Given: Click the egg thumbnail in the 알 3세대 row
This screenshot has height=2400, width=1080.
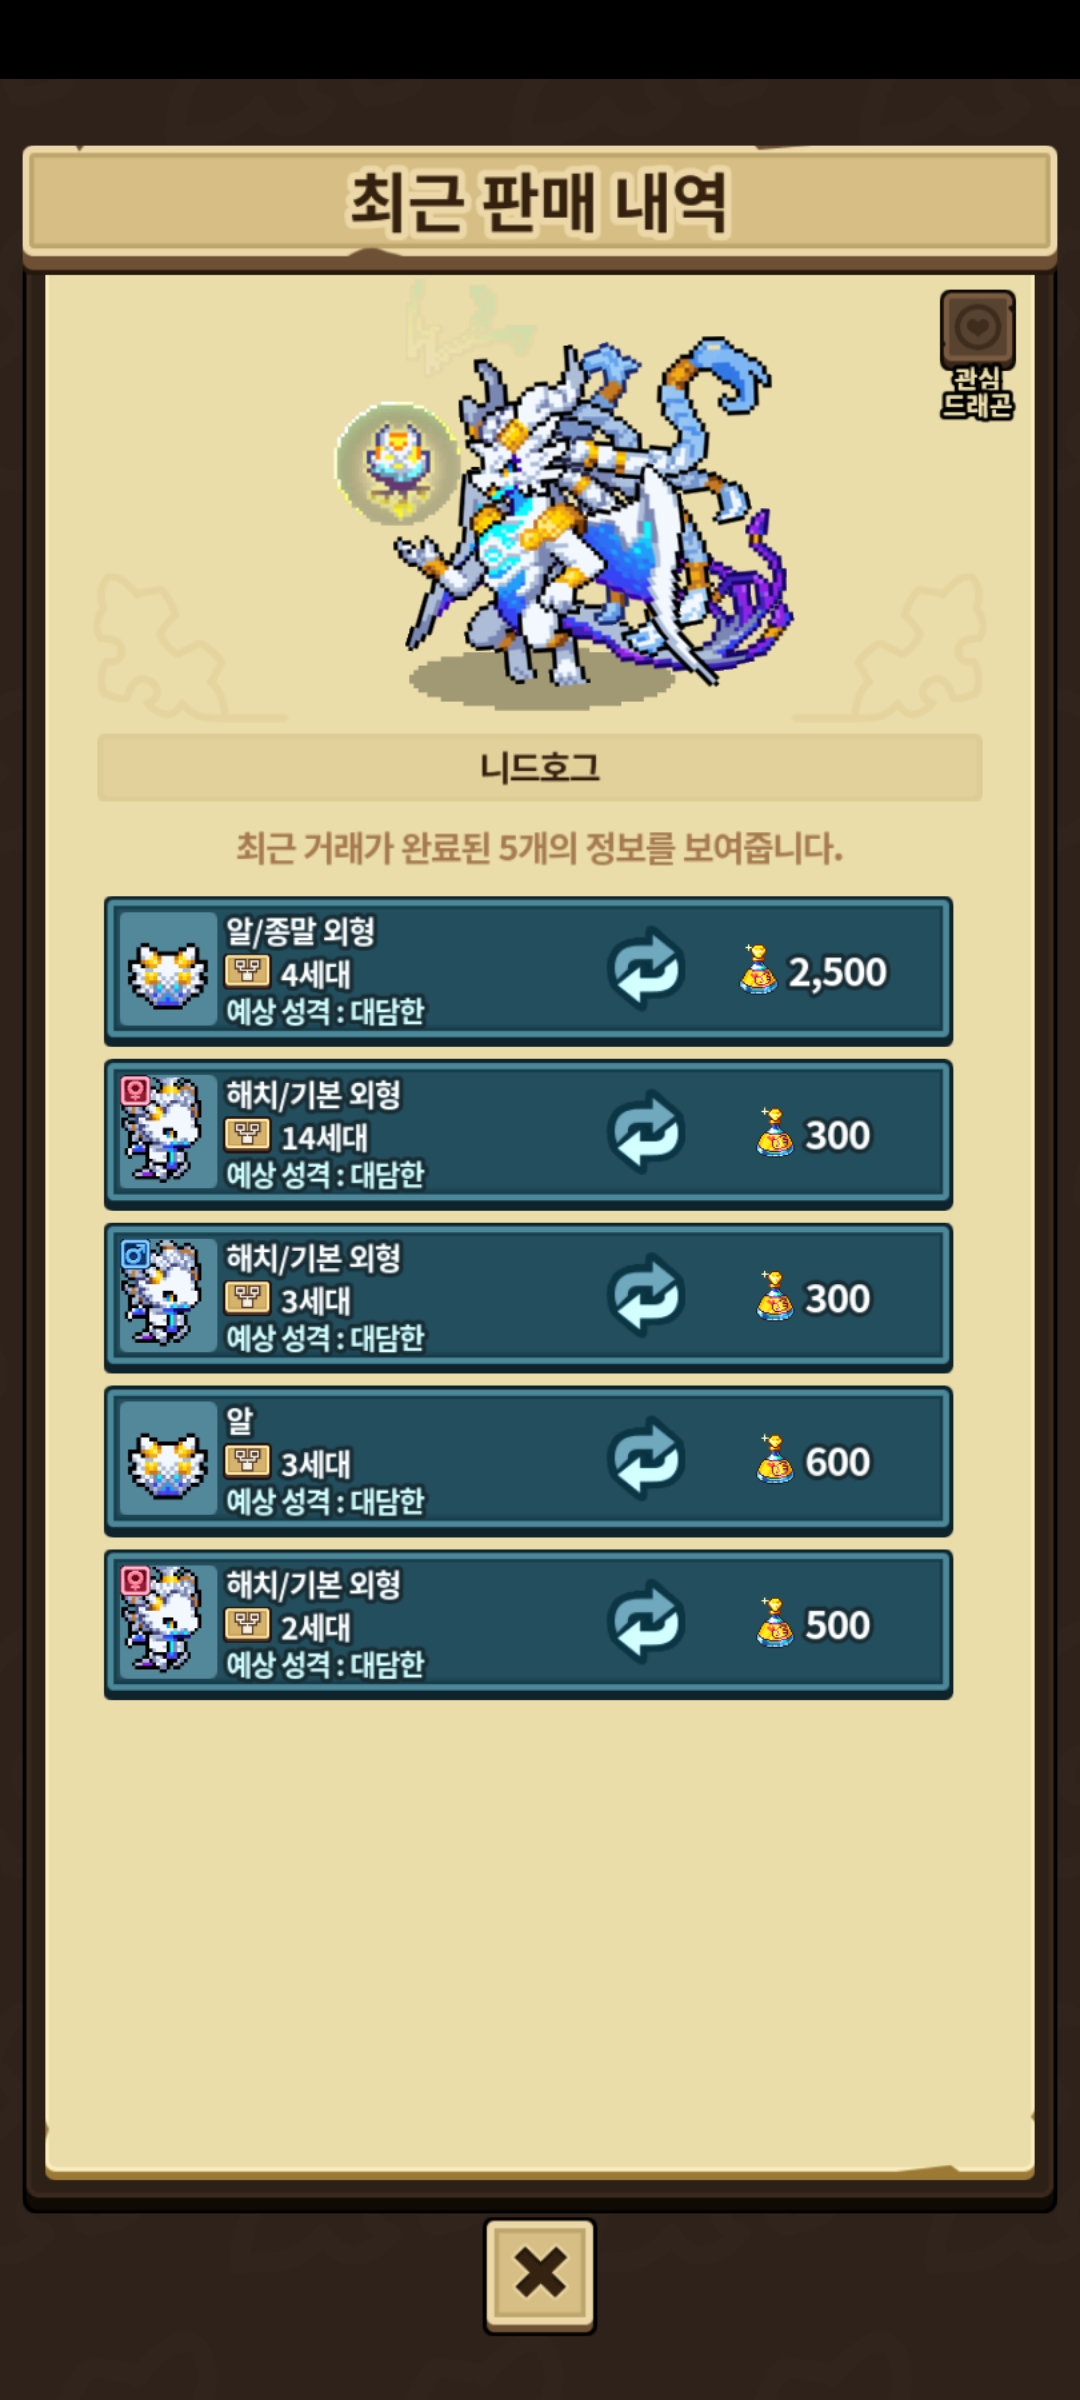Looking at the screenshot, I should click(168, 1460).
